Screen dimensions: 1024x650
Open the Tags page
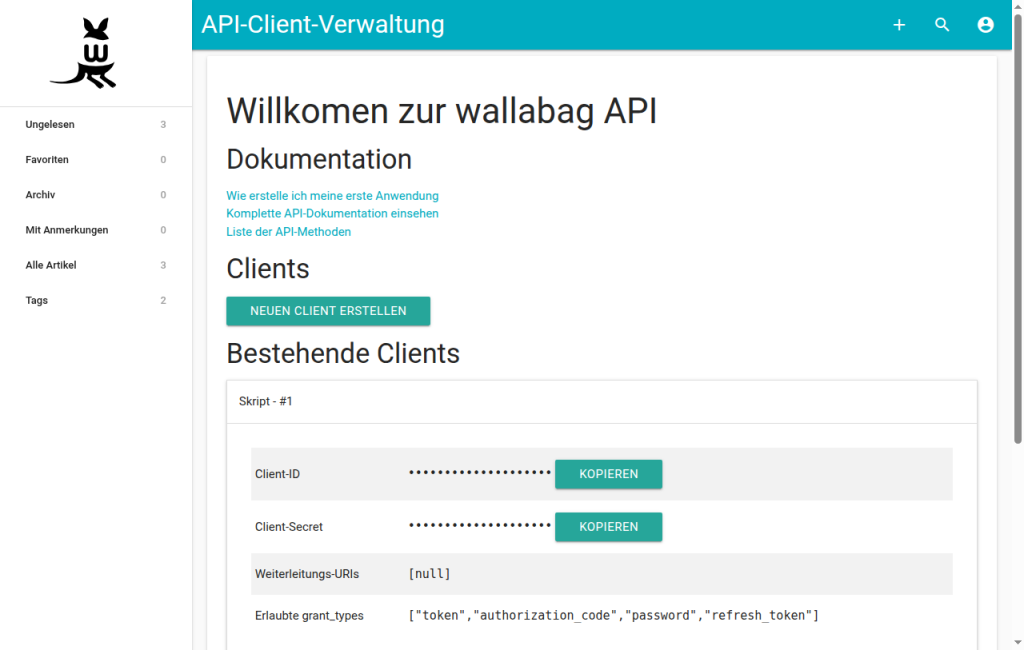pyautogui.click(x=96, y=301)
